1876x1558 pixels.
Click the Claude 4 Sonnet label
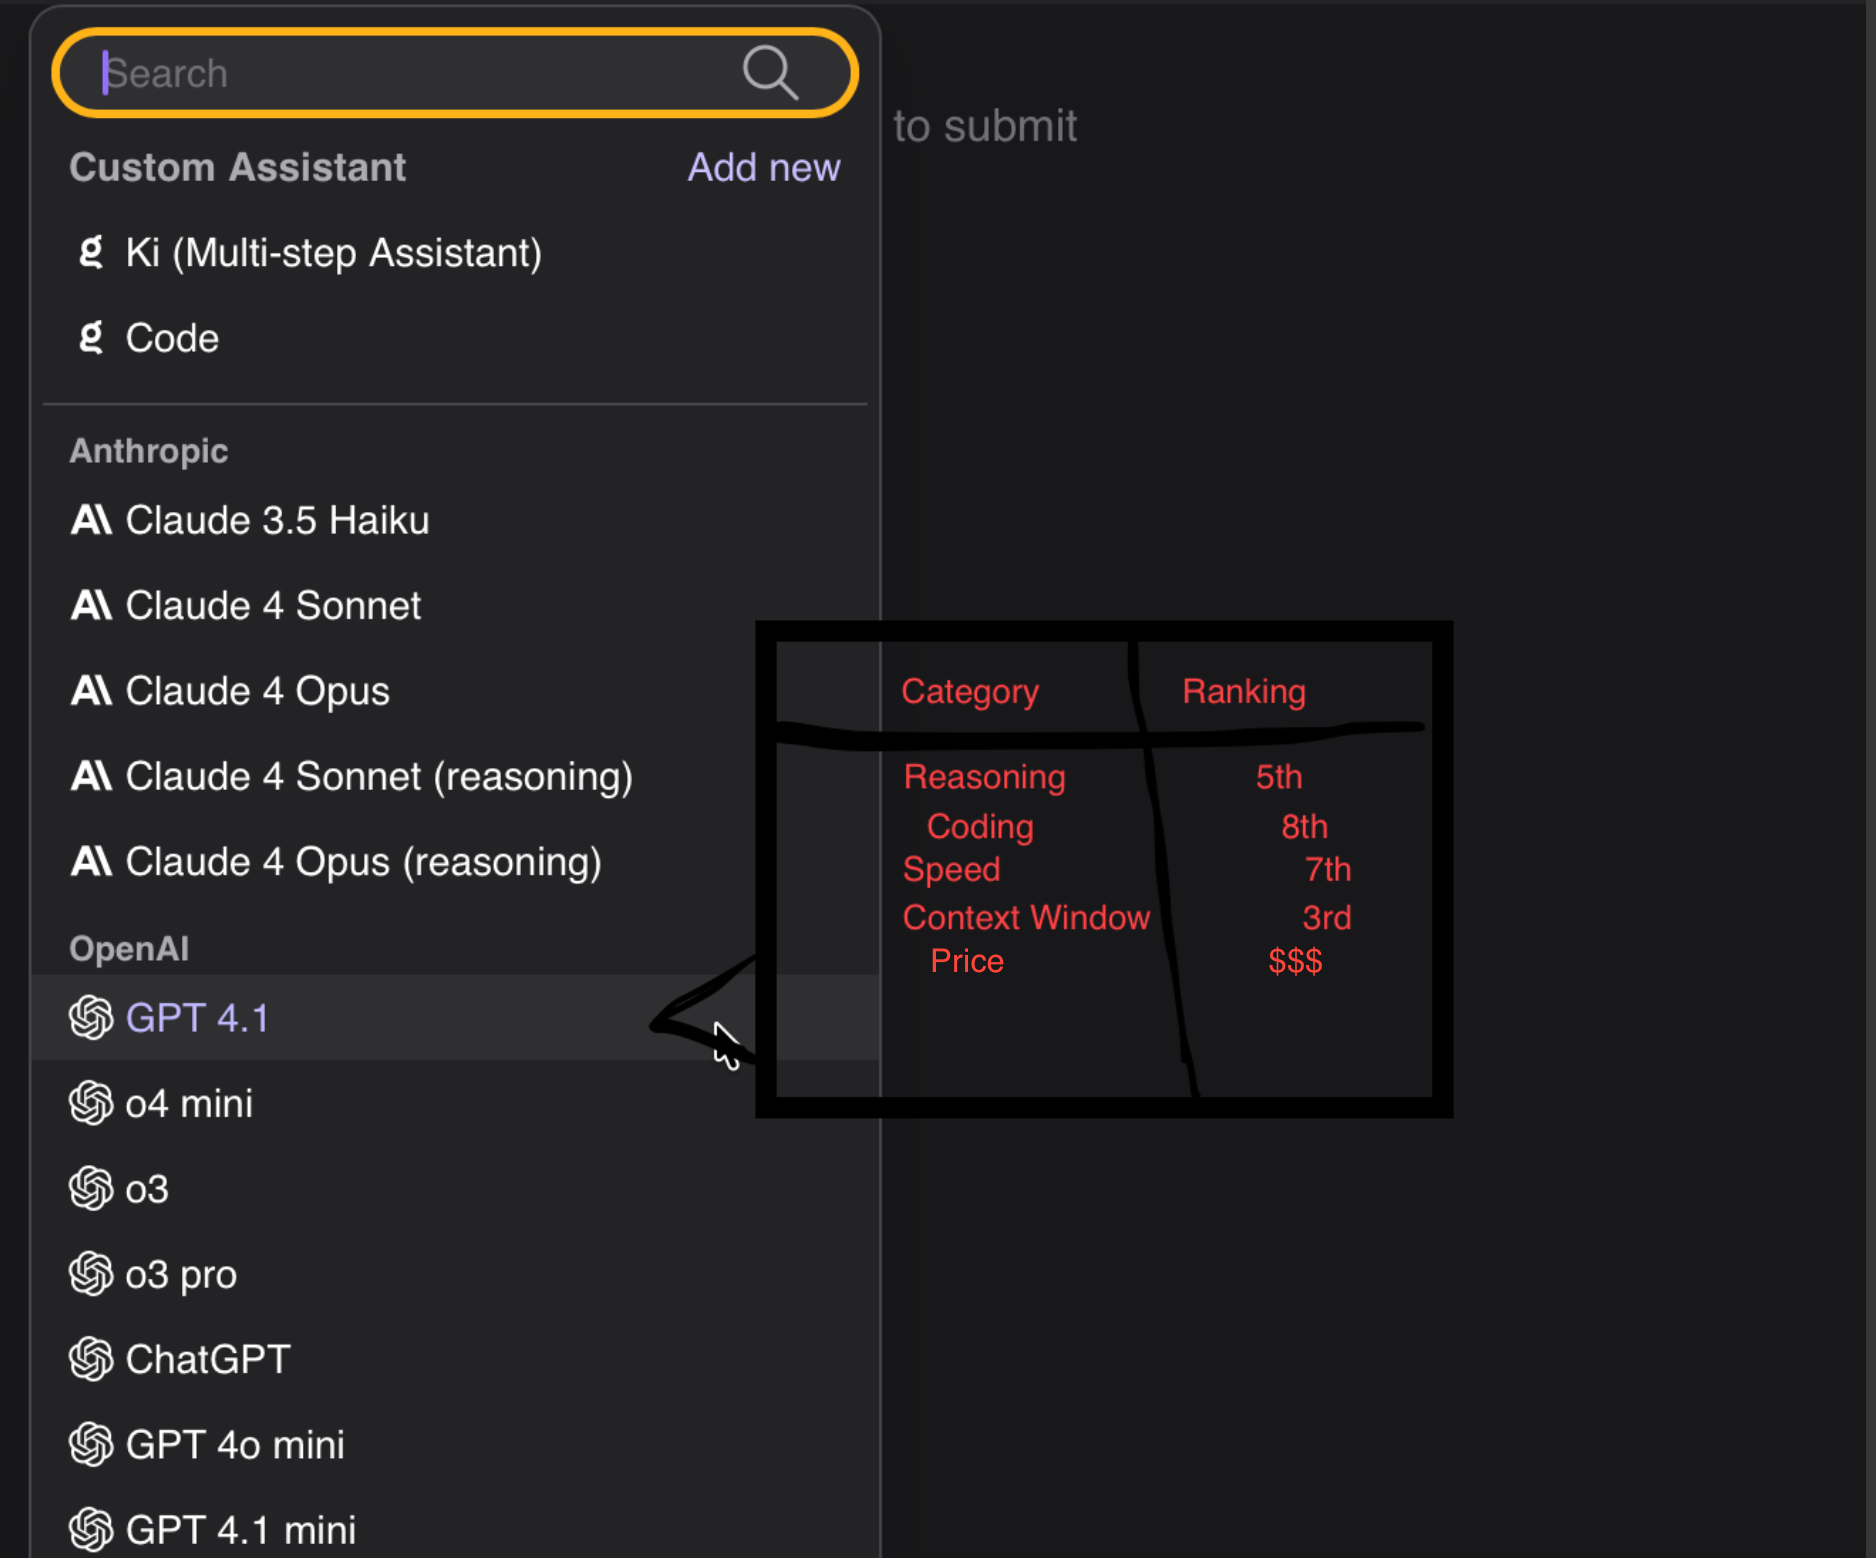(273, 605)
